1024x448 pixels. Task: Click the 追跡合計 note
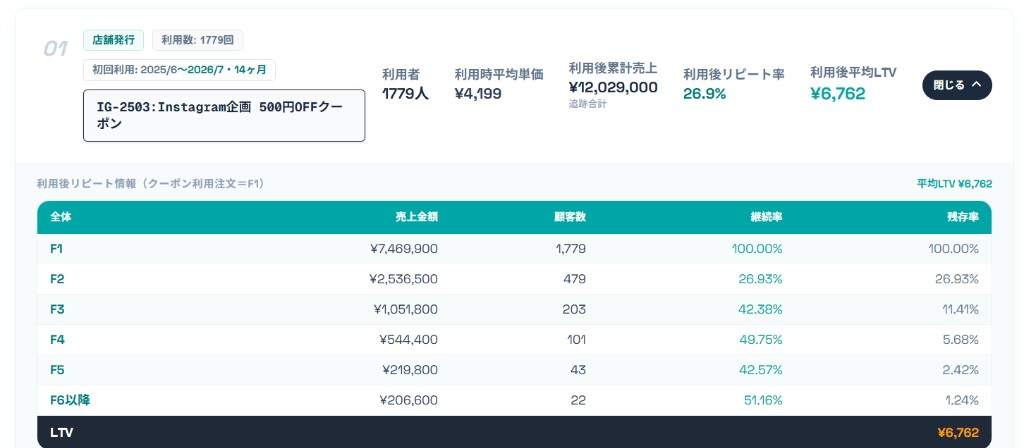click(x=587, y=104)
